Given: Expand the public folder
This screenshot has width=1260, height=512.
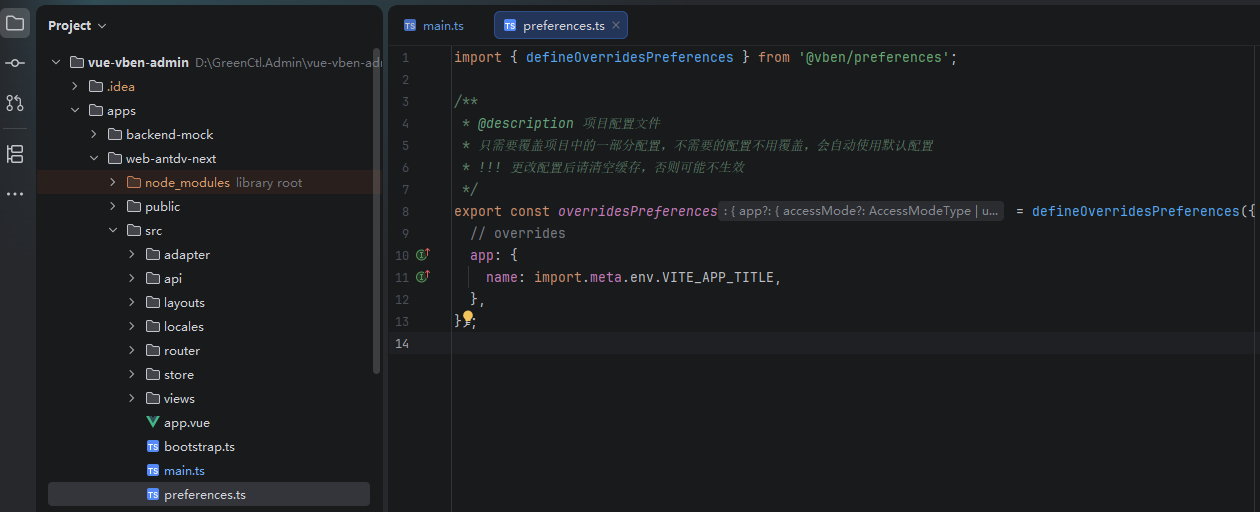Looking at the screenshot, I should coord(113,206).
